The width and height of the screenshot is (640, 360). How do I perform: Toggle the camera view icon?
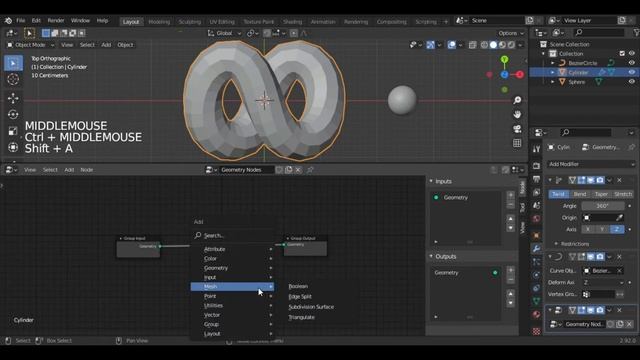tap(517, 129)
